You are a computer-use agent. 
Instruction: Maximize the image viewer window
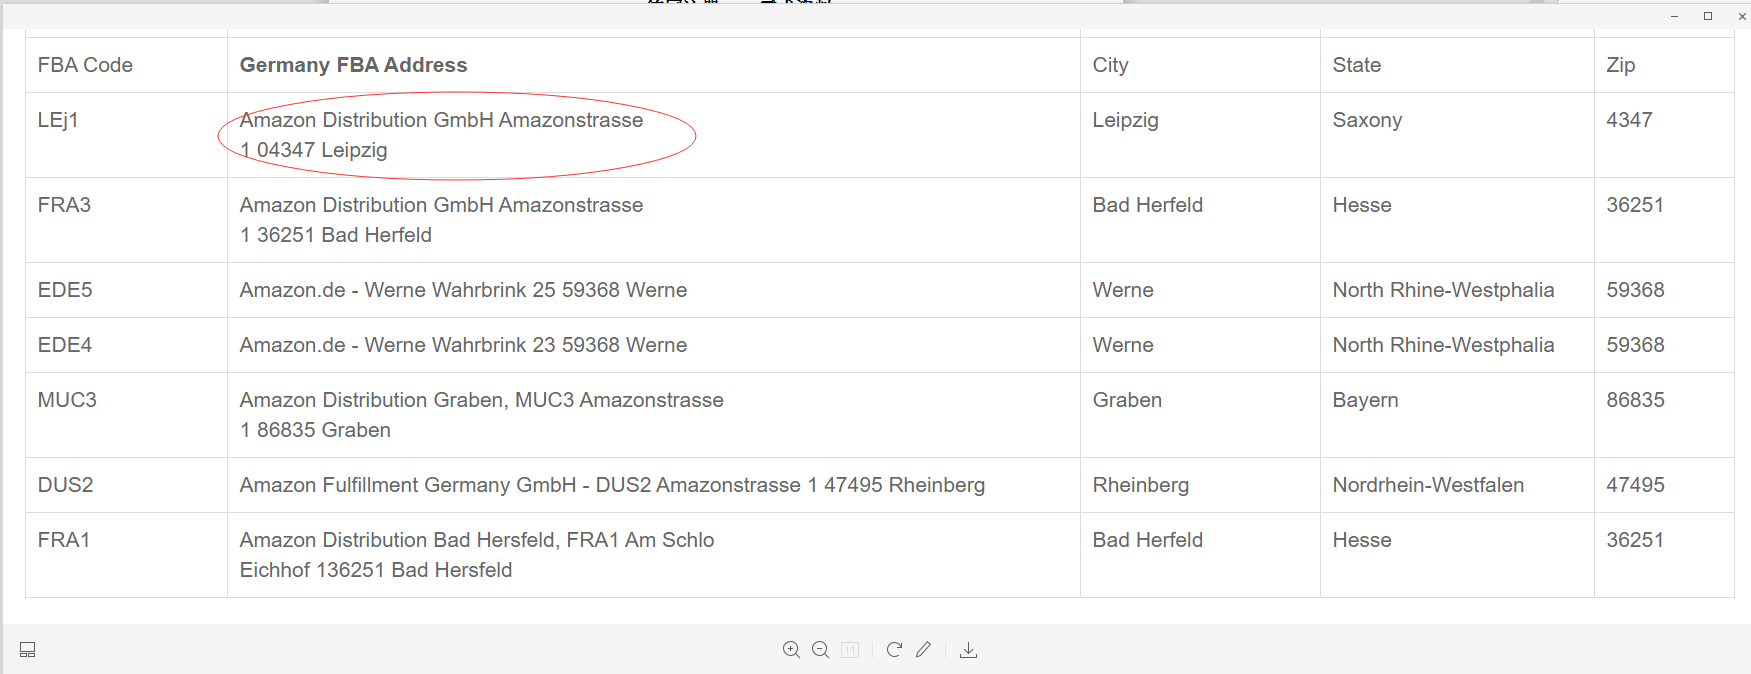(x=1708, y=16)
